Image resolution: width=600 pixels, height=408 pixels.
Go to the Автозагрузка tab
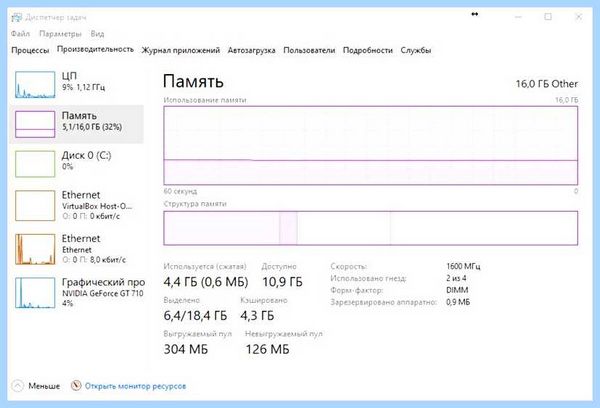click(251, 50)
